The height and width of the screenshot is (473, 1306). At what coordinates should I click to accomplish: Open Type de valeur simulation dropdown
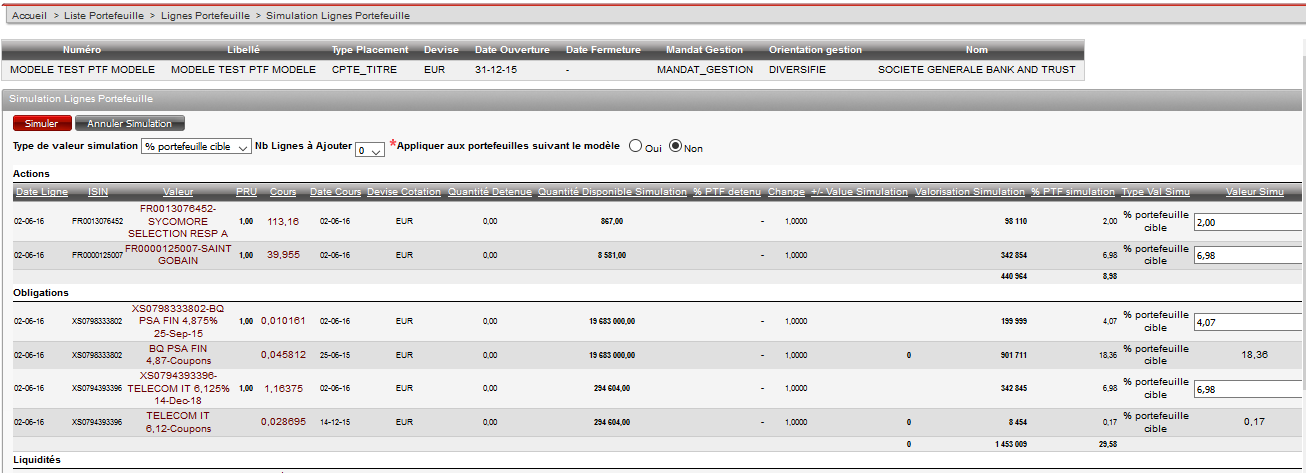coord(197,147)
